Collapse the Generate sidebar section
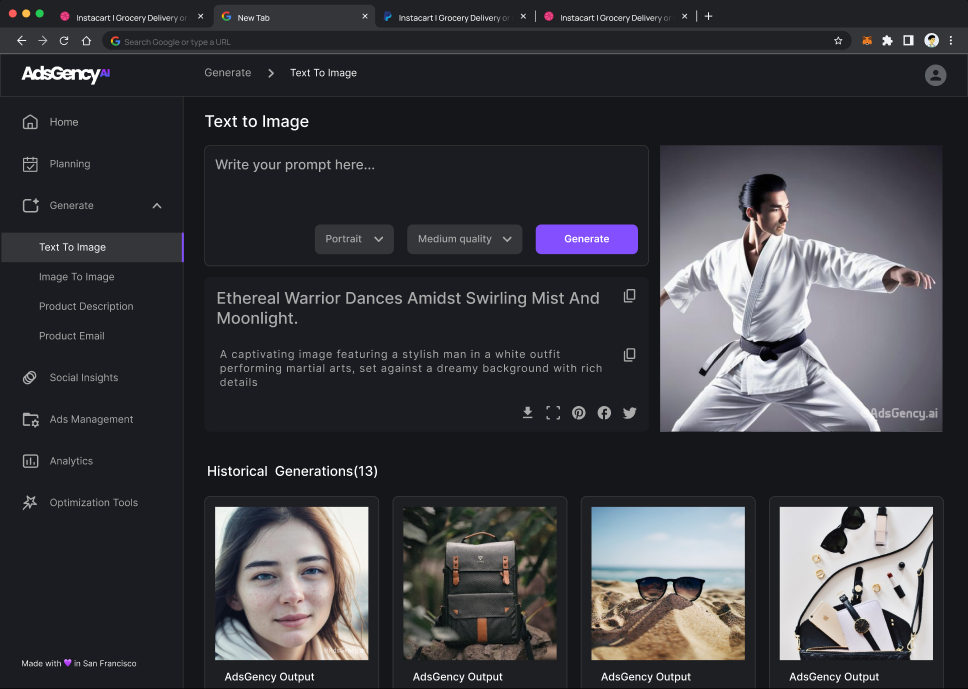The height and width of the screenshot is (689, 968). pyautogui.click(x=157, y=206)
